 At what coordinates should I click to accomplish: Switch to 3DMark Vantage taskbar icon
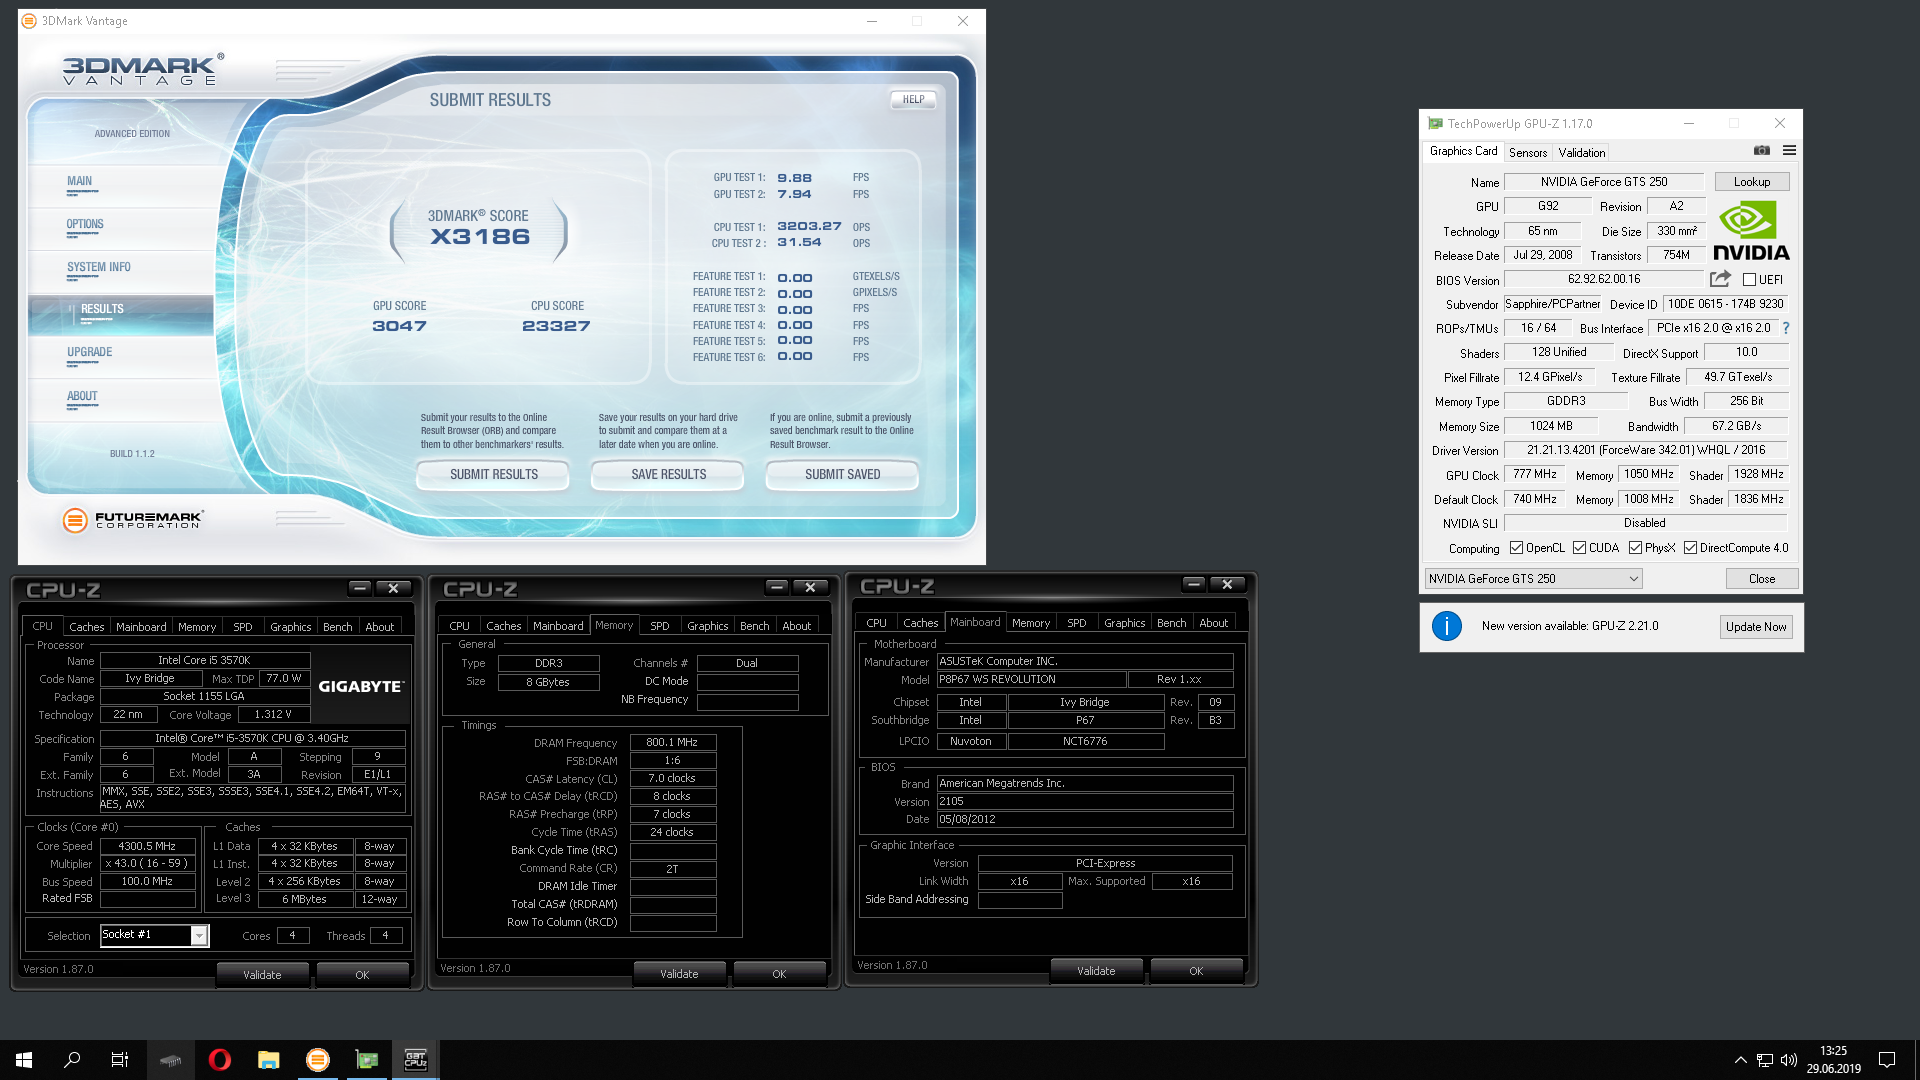[318, 1060]
